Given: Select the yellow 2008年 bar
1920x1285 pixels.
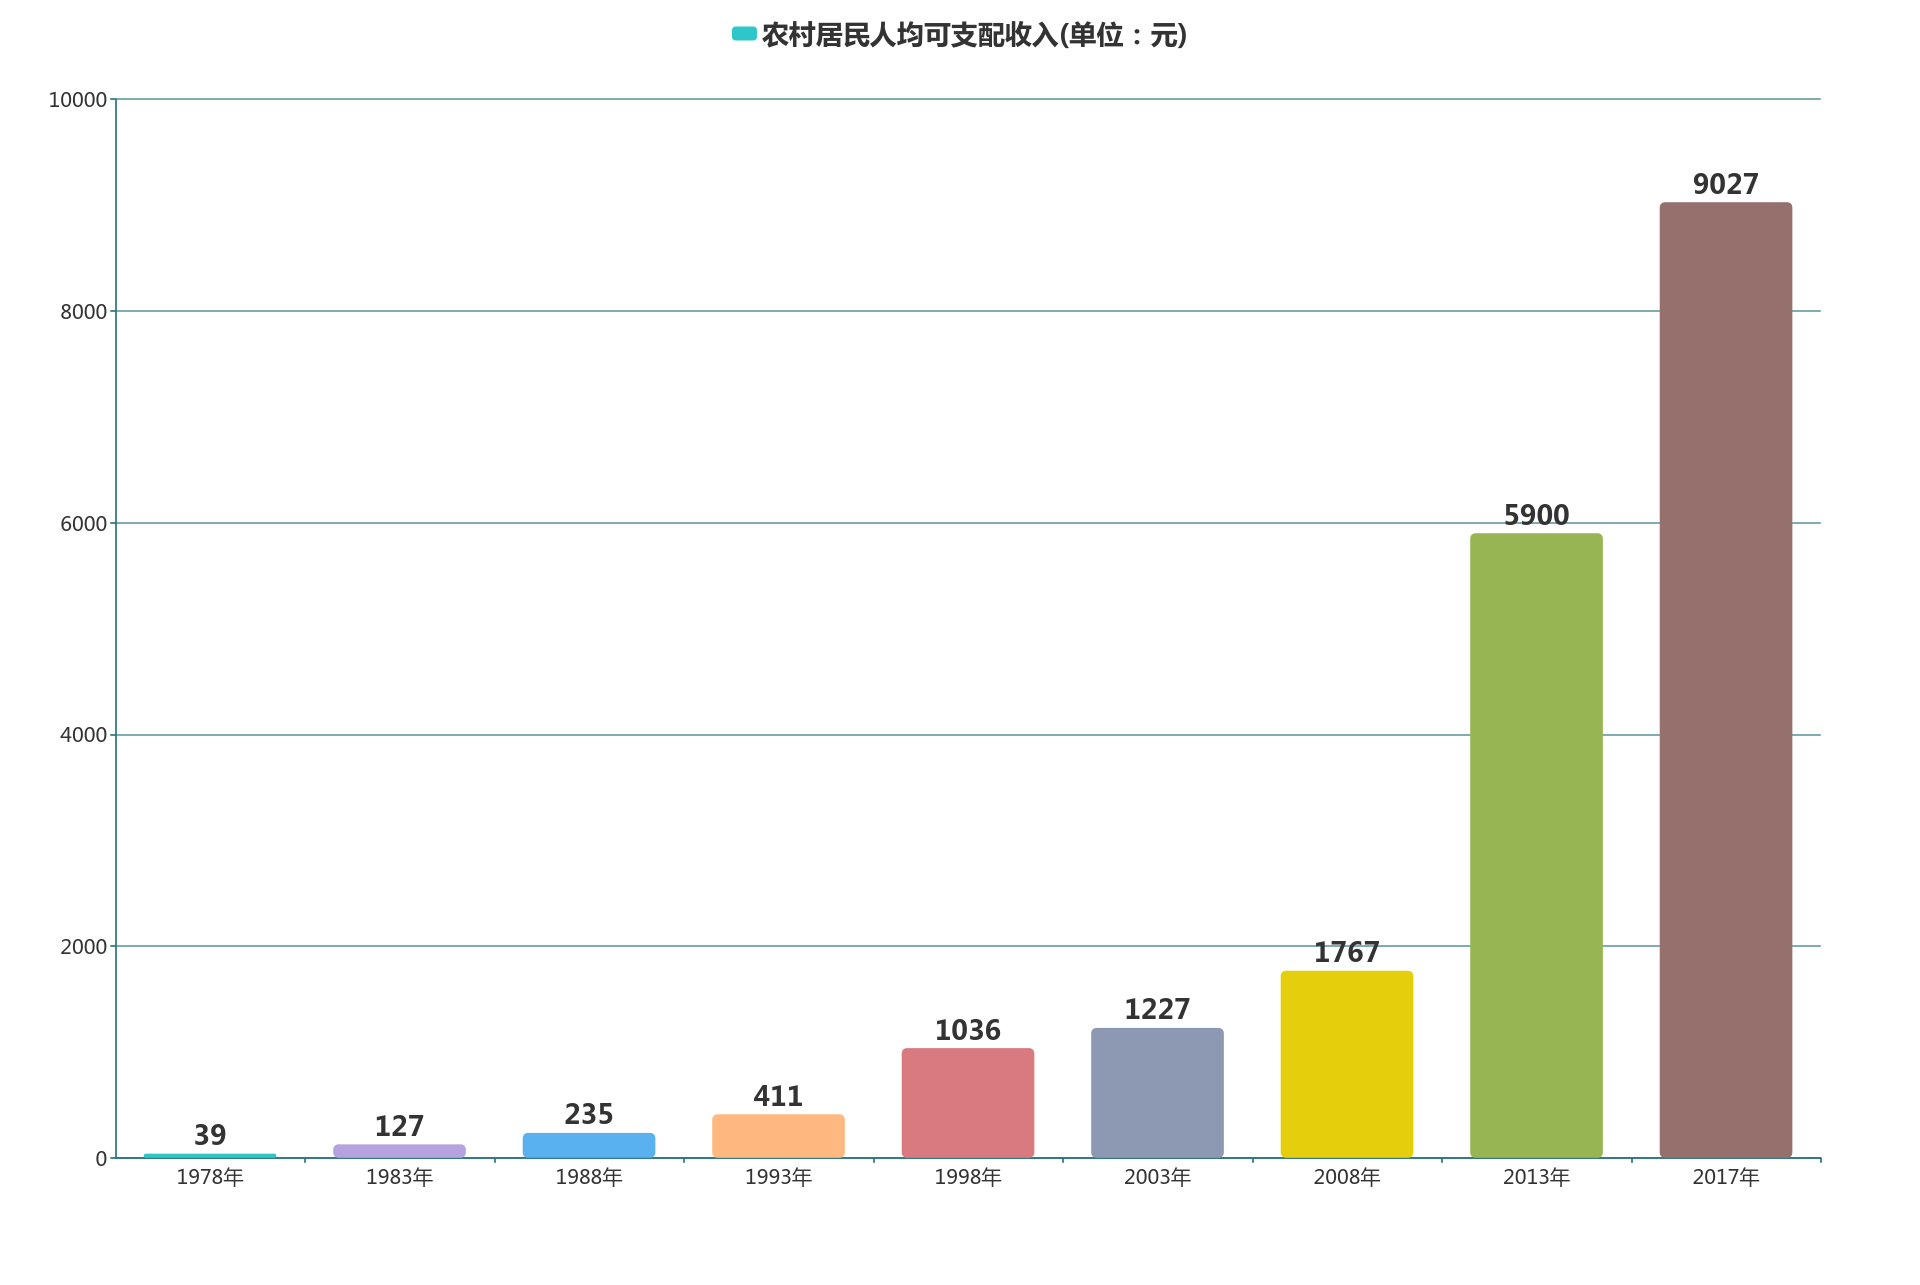Looking at the screenshot, I should [x=1346, y=1064].
